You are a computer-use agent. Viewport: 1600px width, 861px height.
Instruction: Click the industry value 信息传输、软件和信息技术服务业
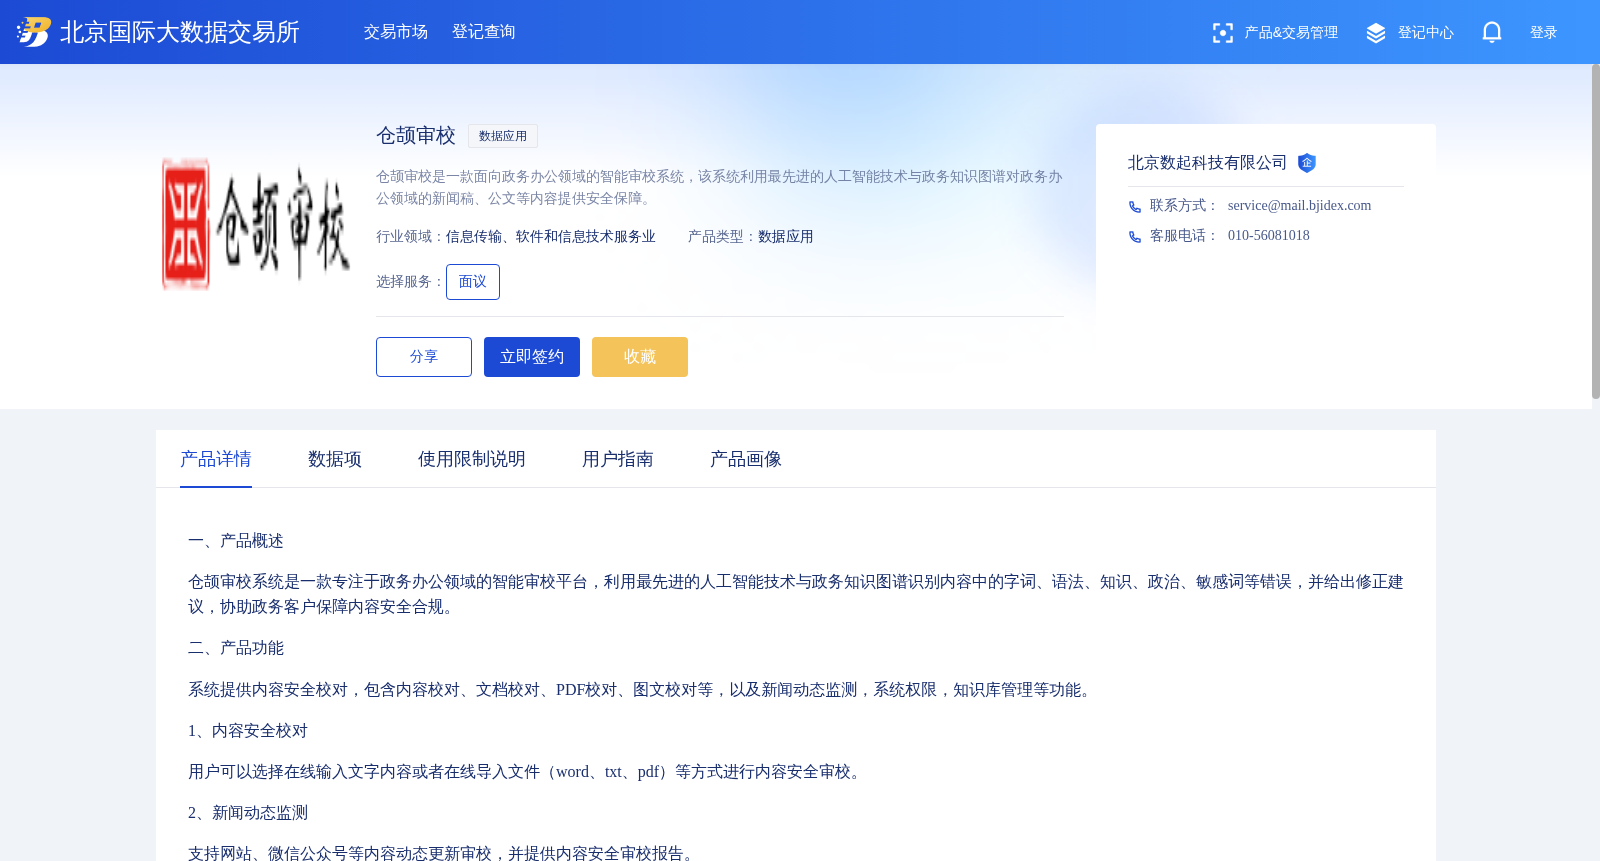tap(551, 237)
